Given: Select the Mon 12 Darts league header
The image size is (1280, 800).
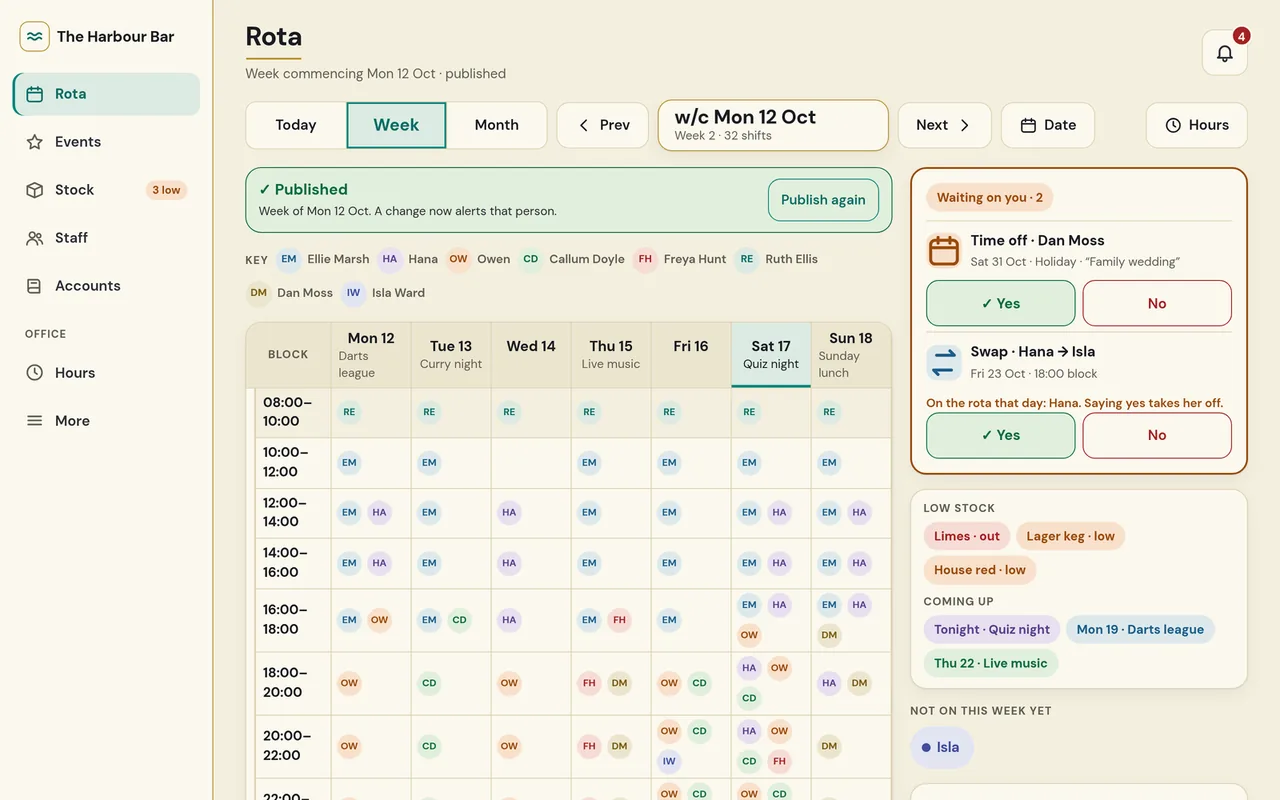Looking at the screenshot, I should 371,355.
